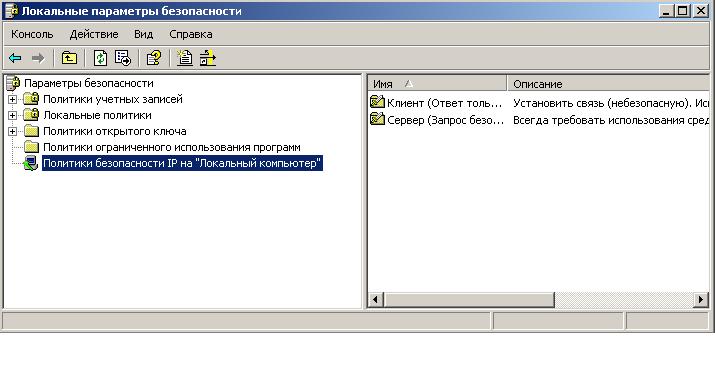The height and width of the screenshot is (384, 715).
Task: Click the Клиент policy row icon
Action: coord(377,102)
